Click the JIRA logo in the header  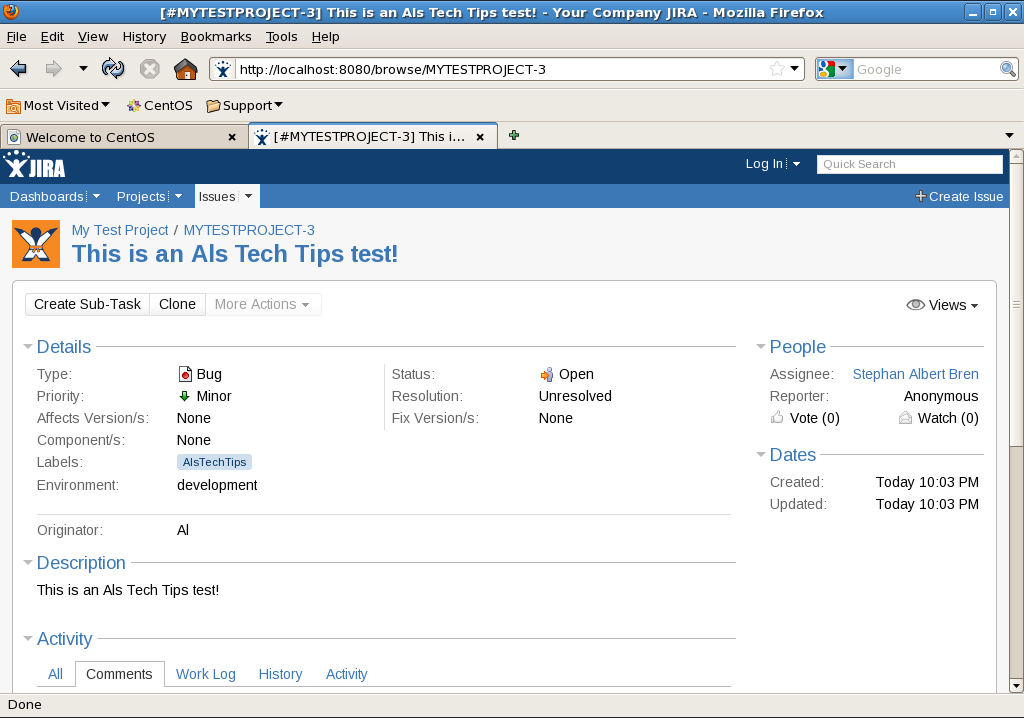point(35,165)
